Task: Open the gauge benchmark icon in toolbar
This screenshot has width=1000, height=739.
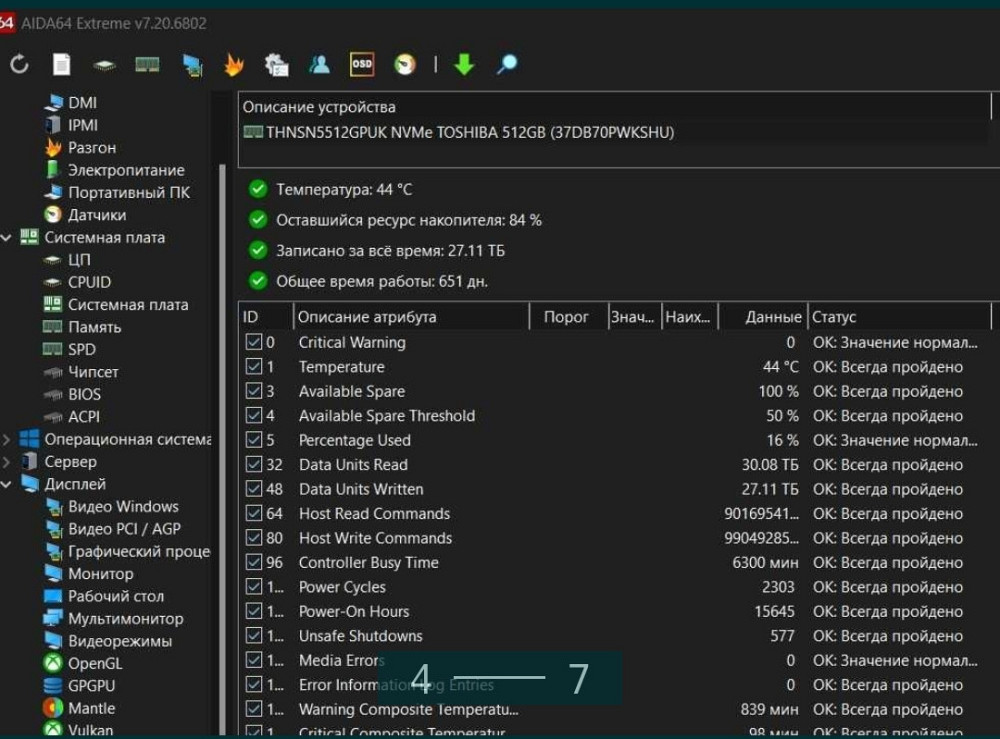Action: (405, 65)
